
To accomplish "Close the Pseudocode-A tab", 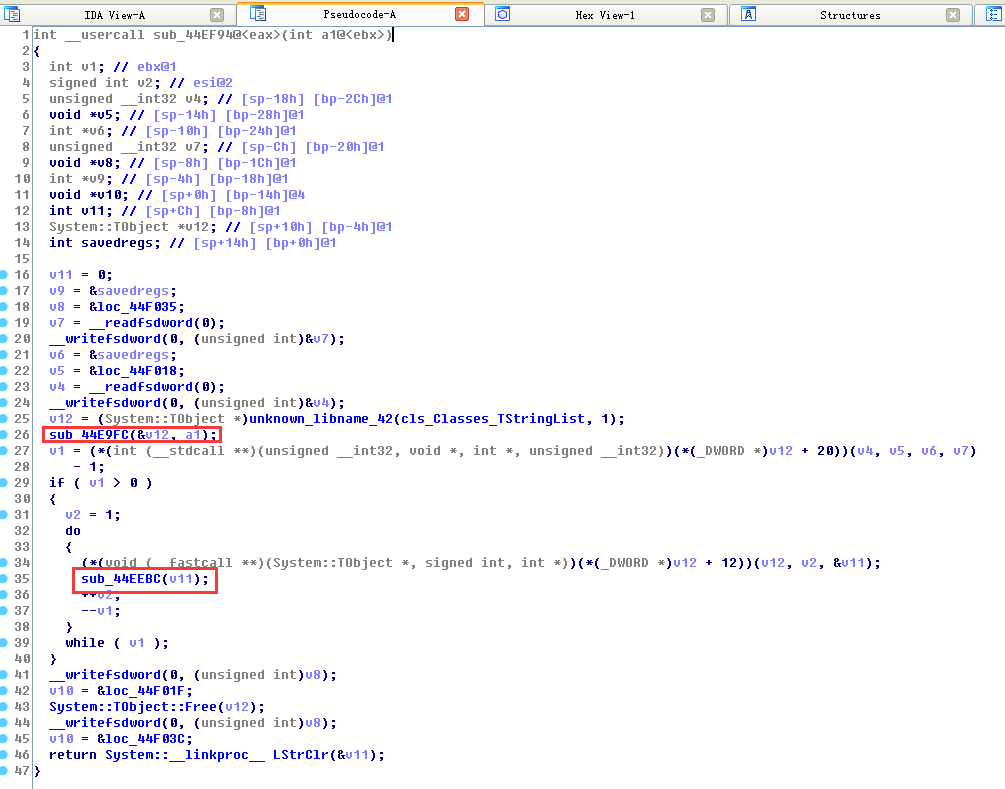I will pos(462,14).
